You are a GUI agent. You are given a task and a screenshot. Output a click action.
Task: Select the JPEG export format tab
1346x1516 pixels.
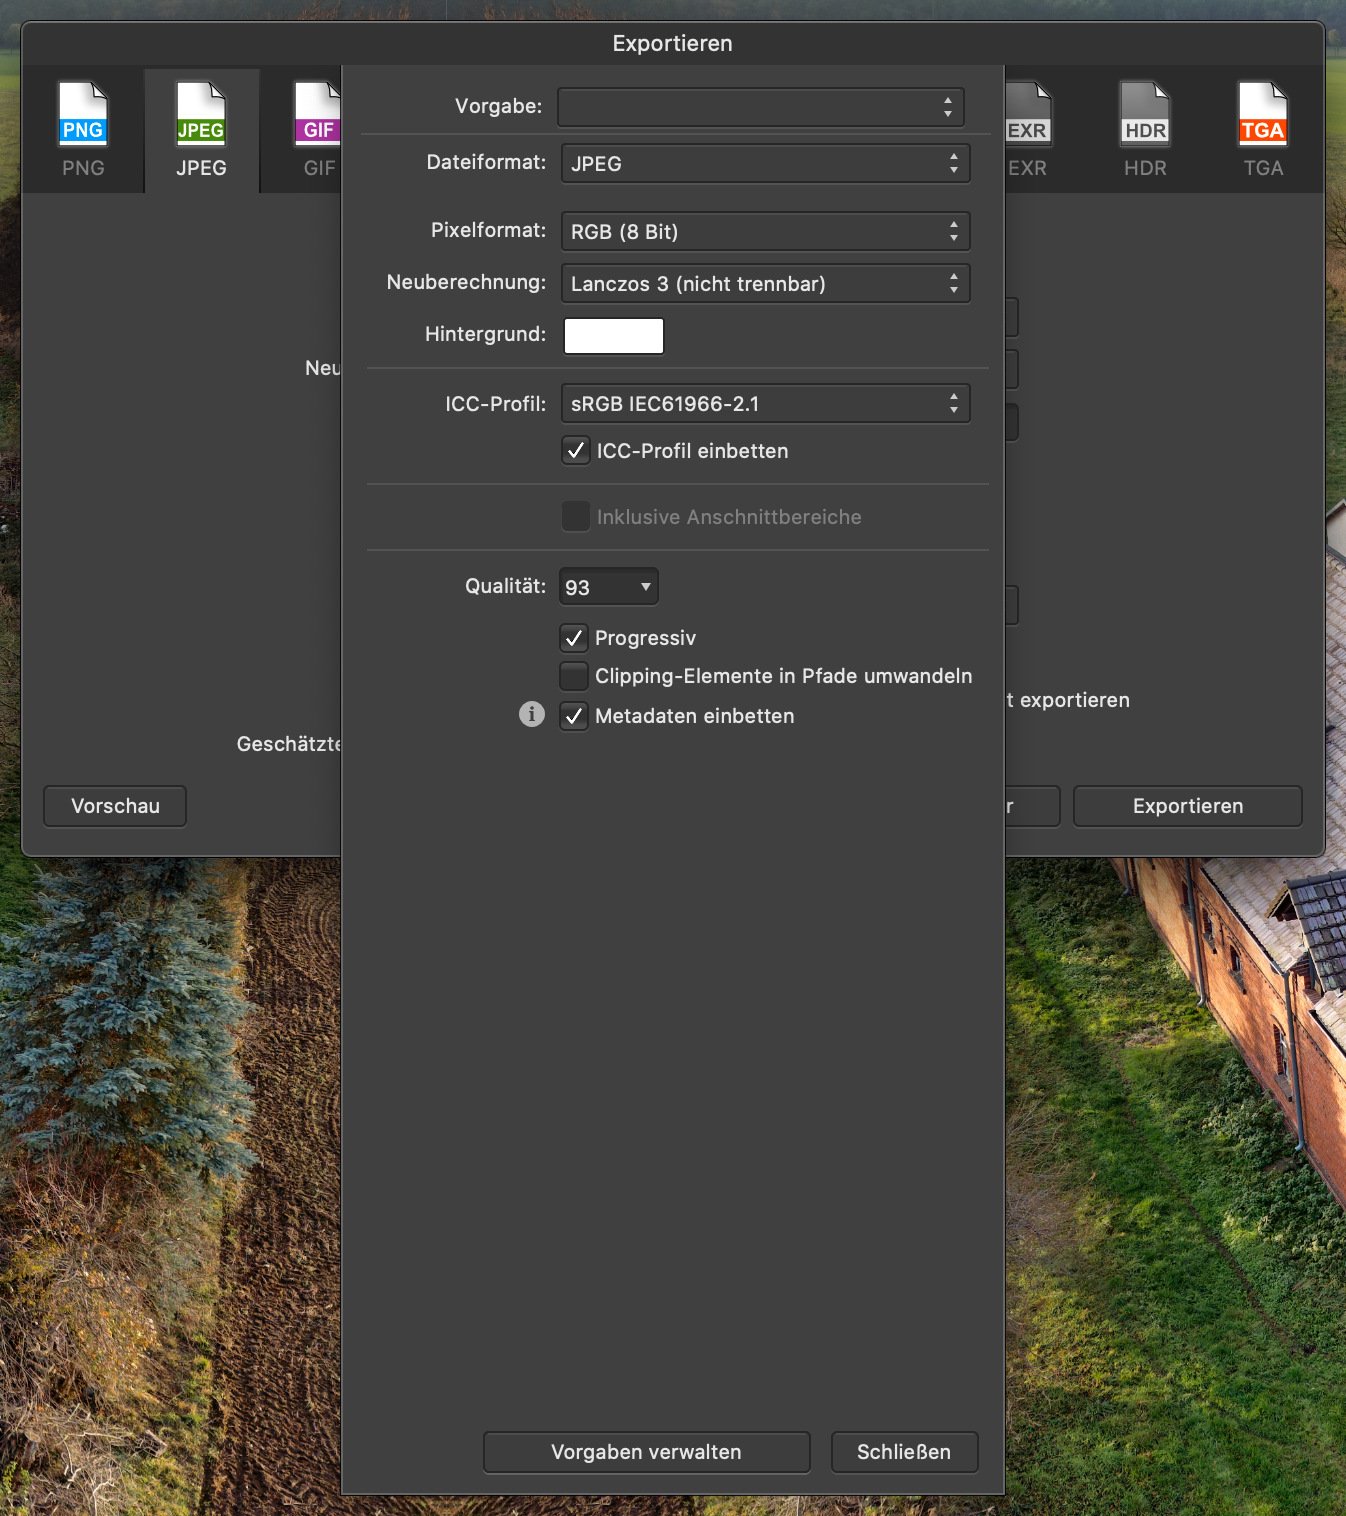(201, 130)
